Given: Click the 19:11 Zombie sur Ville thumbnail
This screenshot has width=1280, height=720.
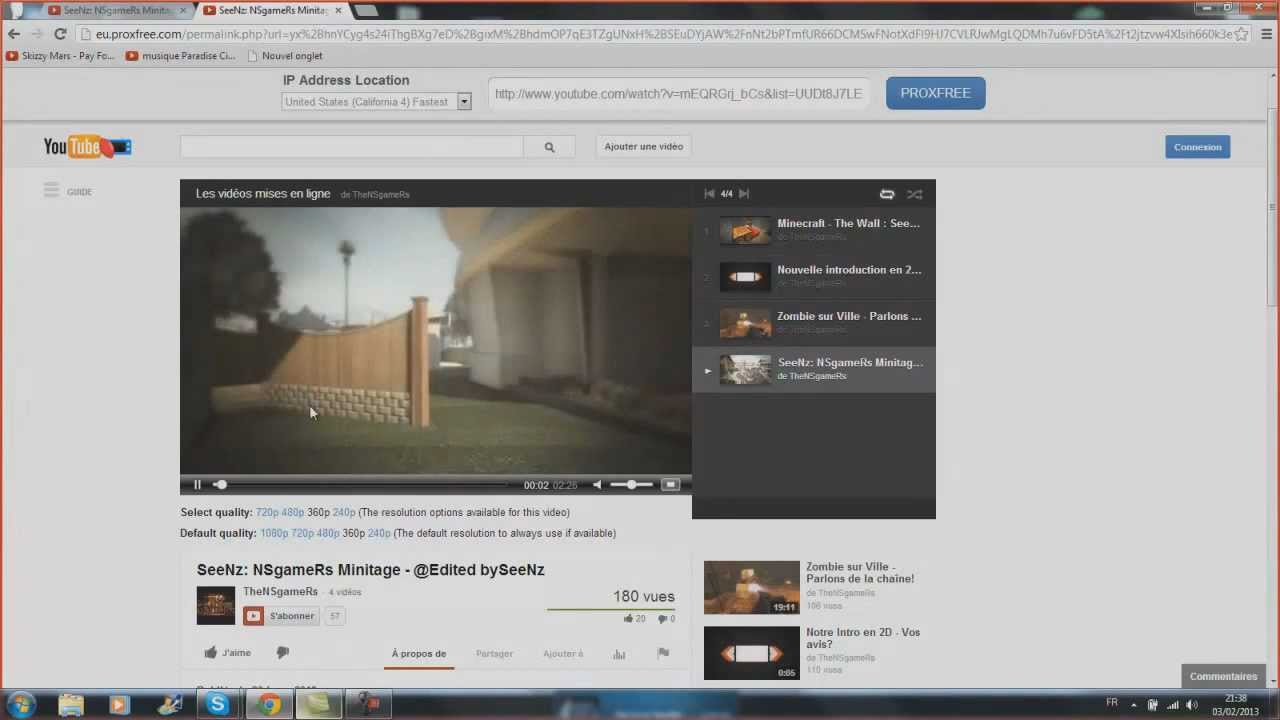Looking at the screenshot, I should click(x=752, y=587).
